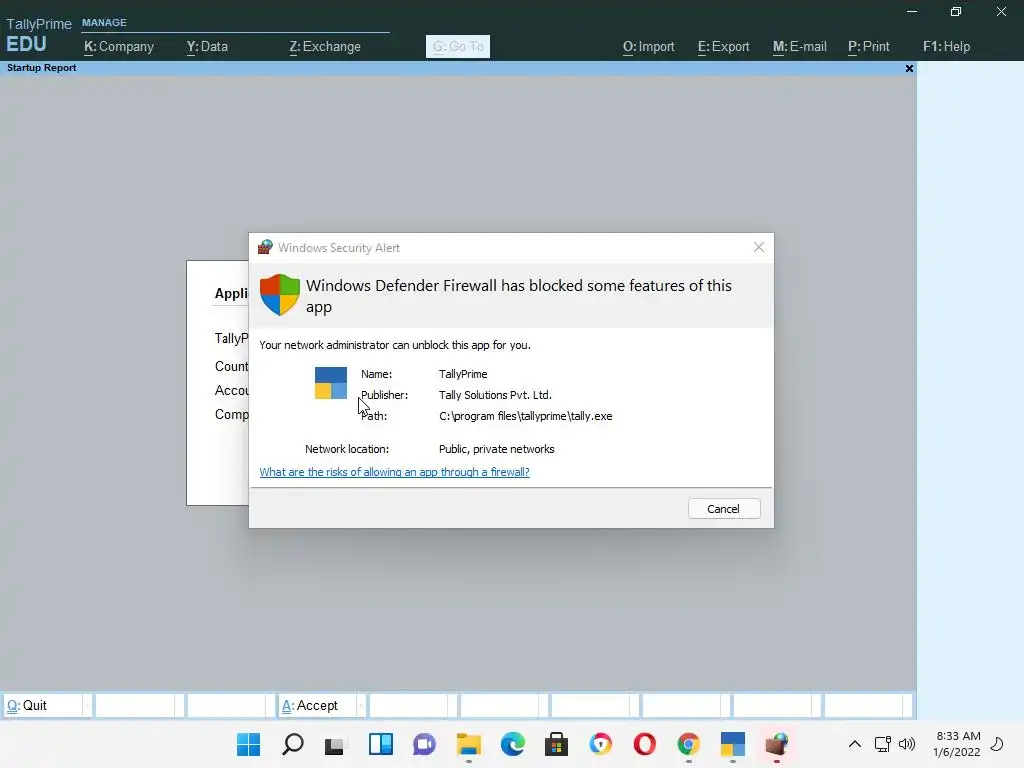Open the Z: Exchange menu
This screenshot has height=768, width=1024.
[325, 46]
